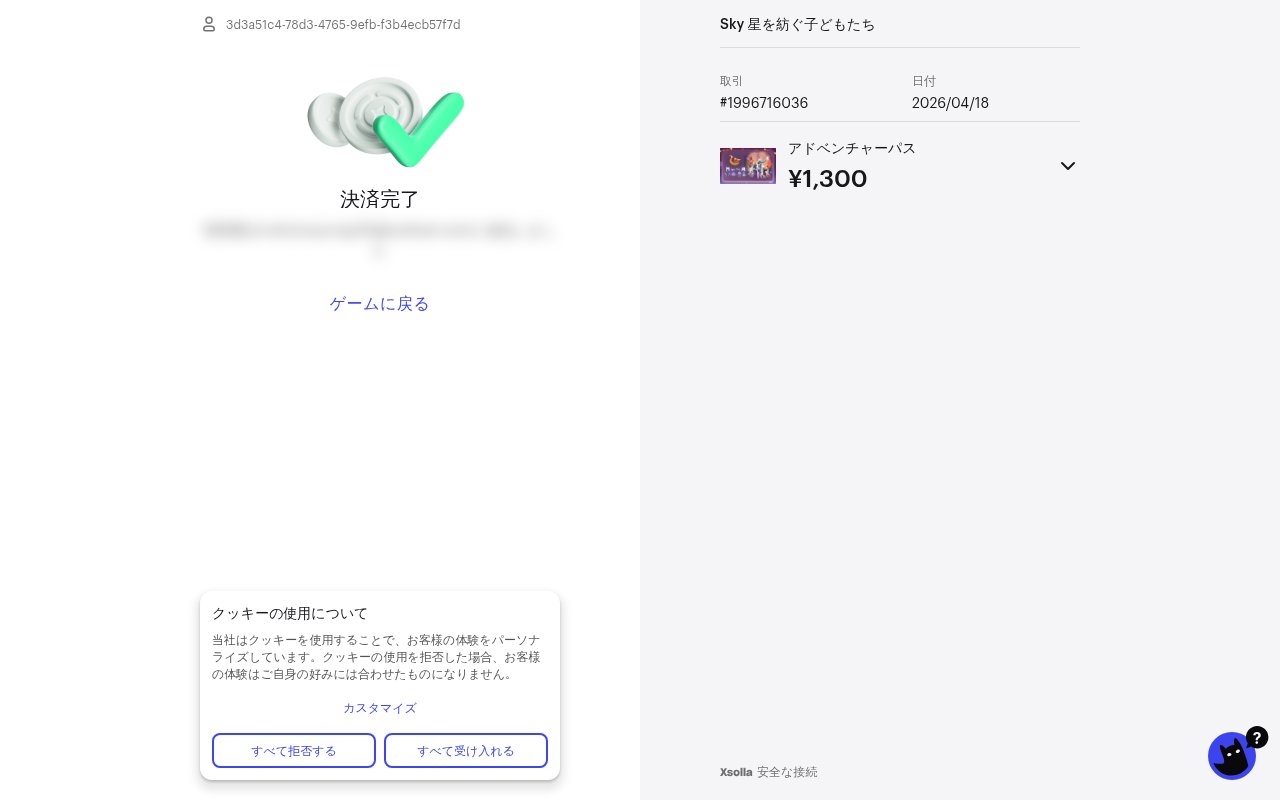Expand the アドベンチャーパス order details chevron
Screen dimensions: 1280x800
point(1068,166)
